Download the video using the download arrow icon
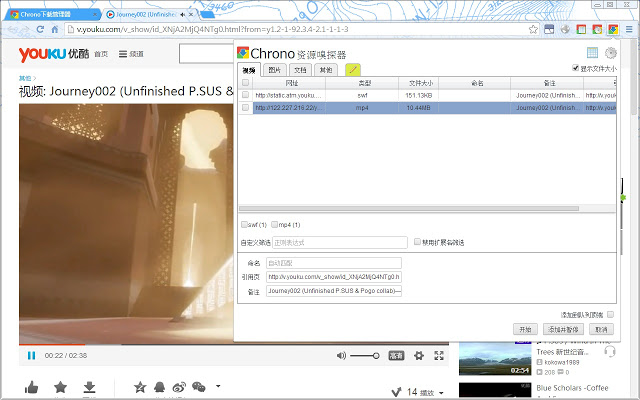Screen dimensions: 640x400 point(89,387)
